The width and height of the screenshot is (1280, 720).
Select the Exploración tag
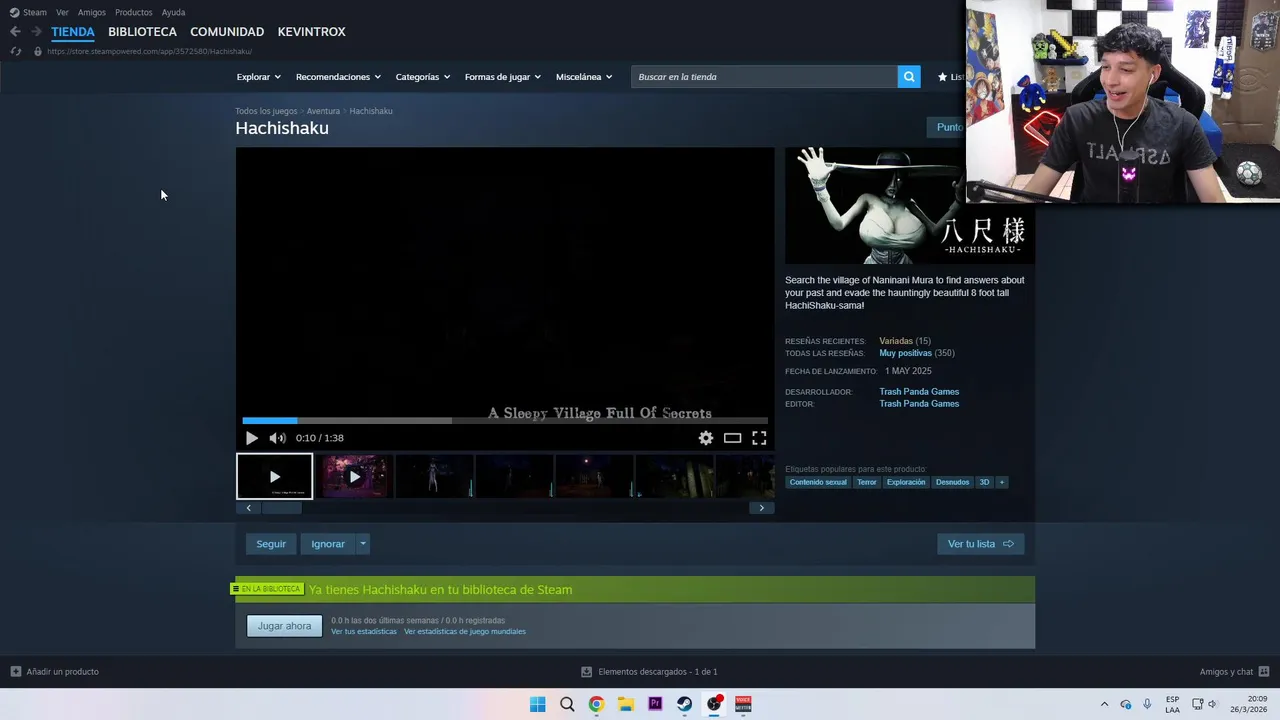tap(906, 482)
